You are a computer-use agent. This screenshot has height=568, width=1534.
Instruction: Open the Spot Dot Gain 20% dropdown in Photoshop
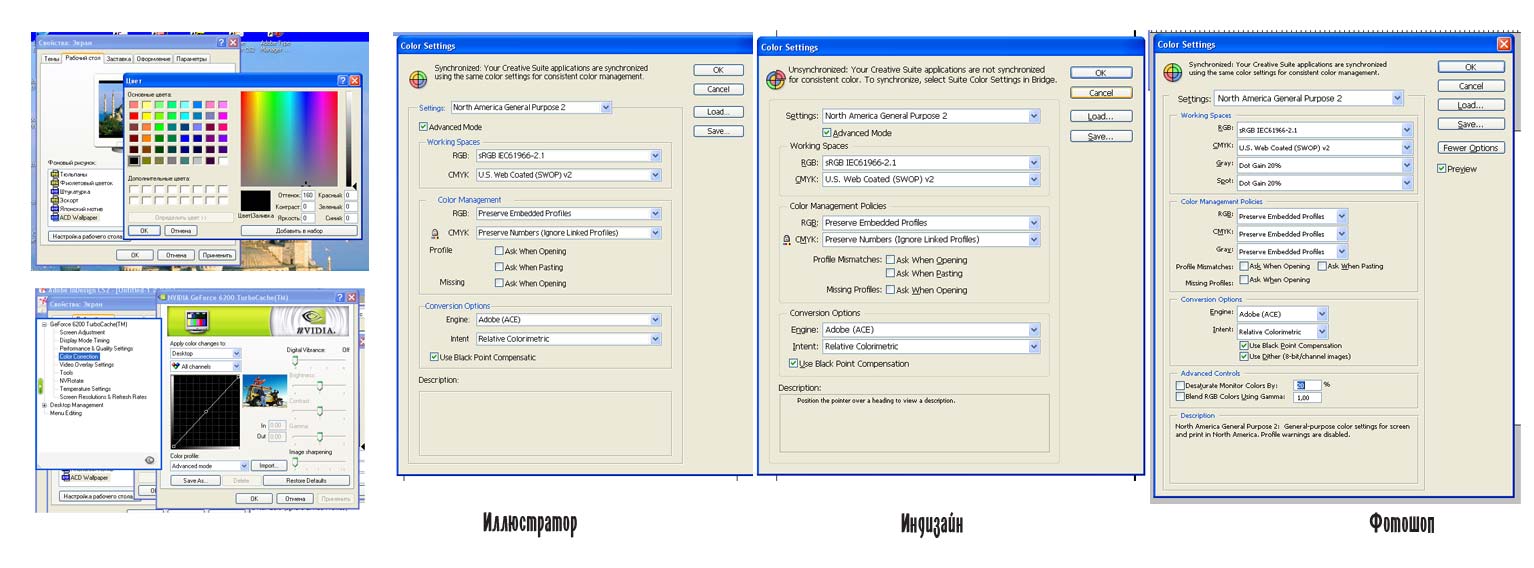1324,183
